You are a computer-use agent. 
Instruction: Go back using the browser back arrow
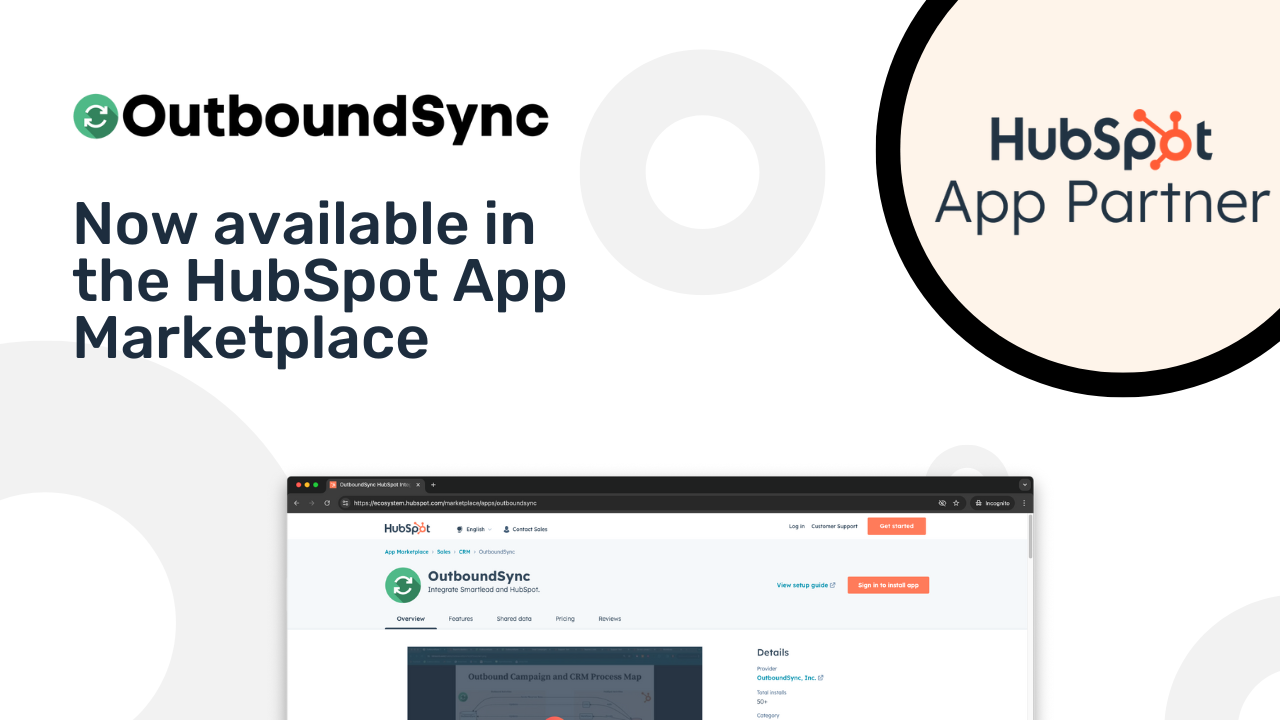click(x=296, y=502)
